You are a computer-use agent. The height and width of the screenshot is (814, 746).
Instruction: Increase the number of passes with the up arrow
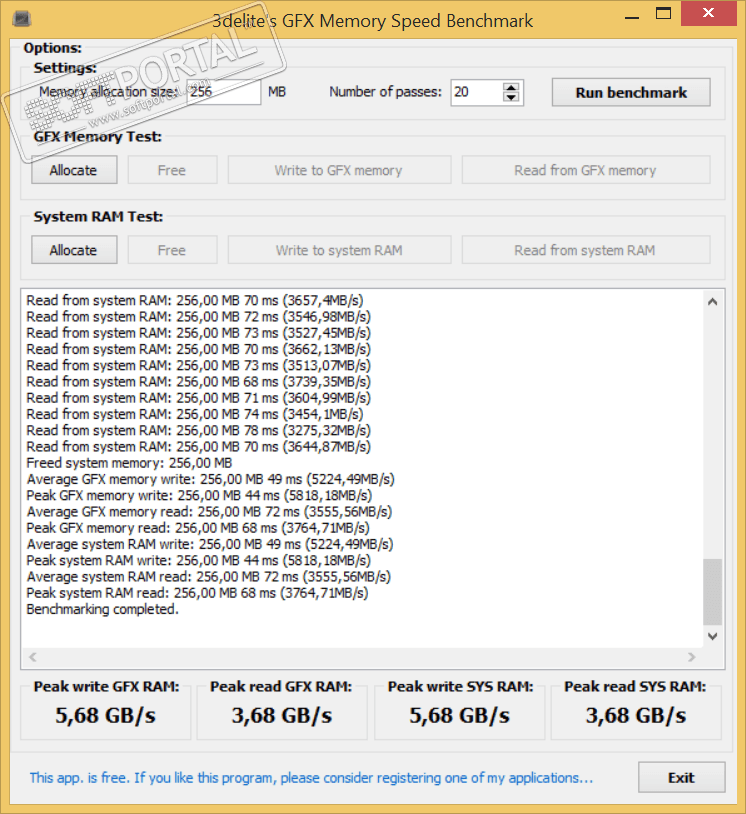pyautogui.click(x=511, y=87)
